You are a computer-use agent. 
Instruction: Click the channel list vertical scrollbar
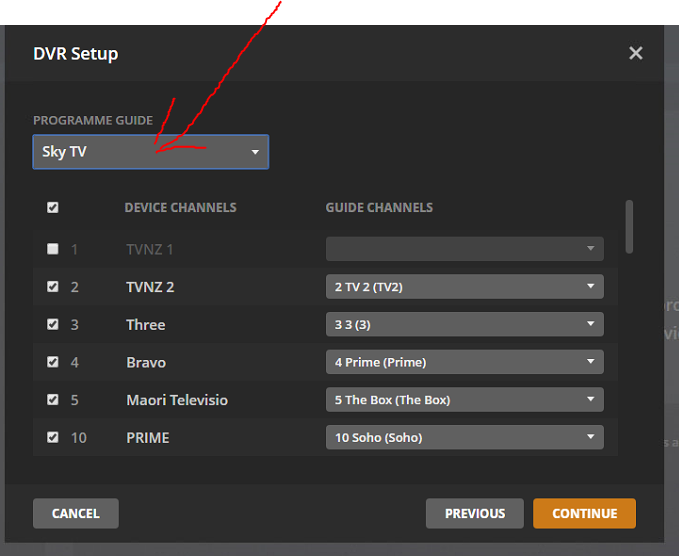(629, 227)
